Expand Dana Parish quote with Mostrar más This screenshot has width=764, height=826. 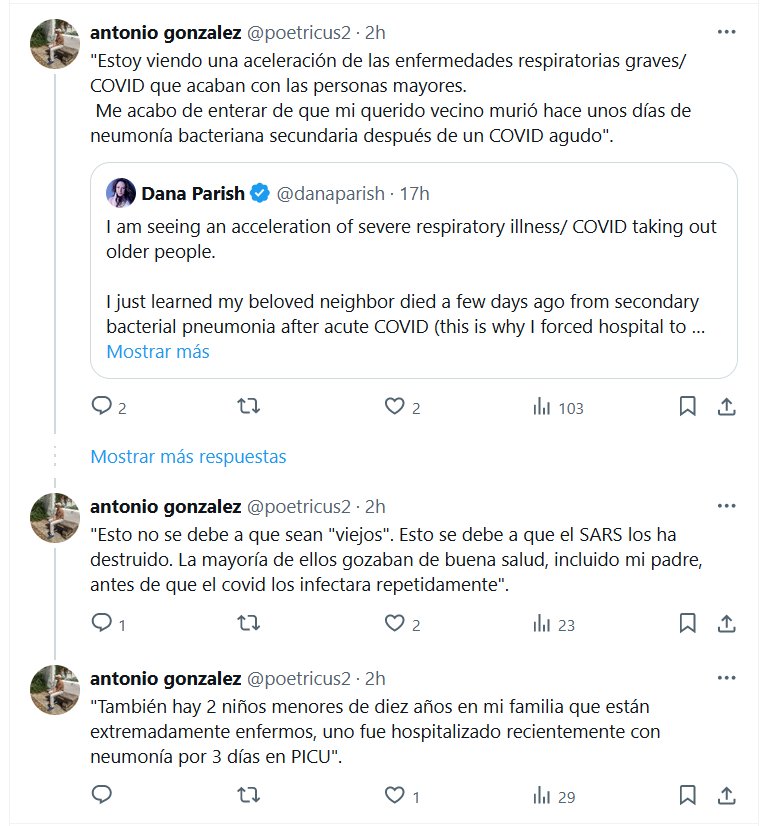click(158, 352)
